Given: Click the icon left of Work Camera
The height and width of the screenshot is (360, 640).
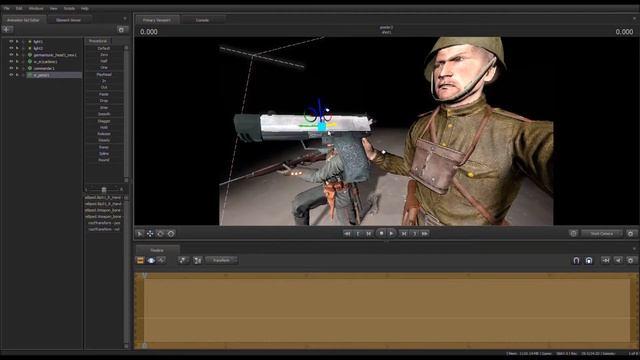Looking at the screenshot, I should click(x=573, y=234).
